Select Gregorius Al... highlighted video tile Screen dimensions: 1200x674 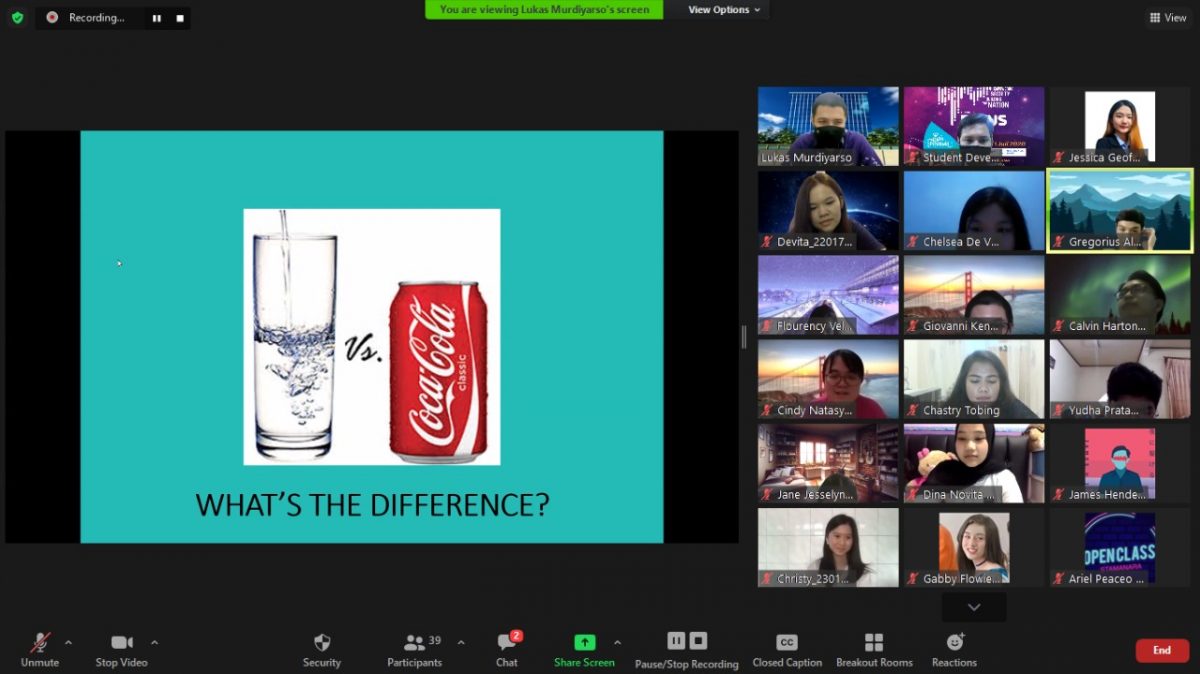click(x=1120, y=210)
